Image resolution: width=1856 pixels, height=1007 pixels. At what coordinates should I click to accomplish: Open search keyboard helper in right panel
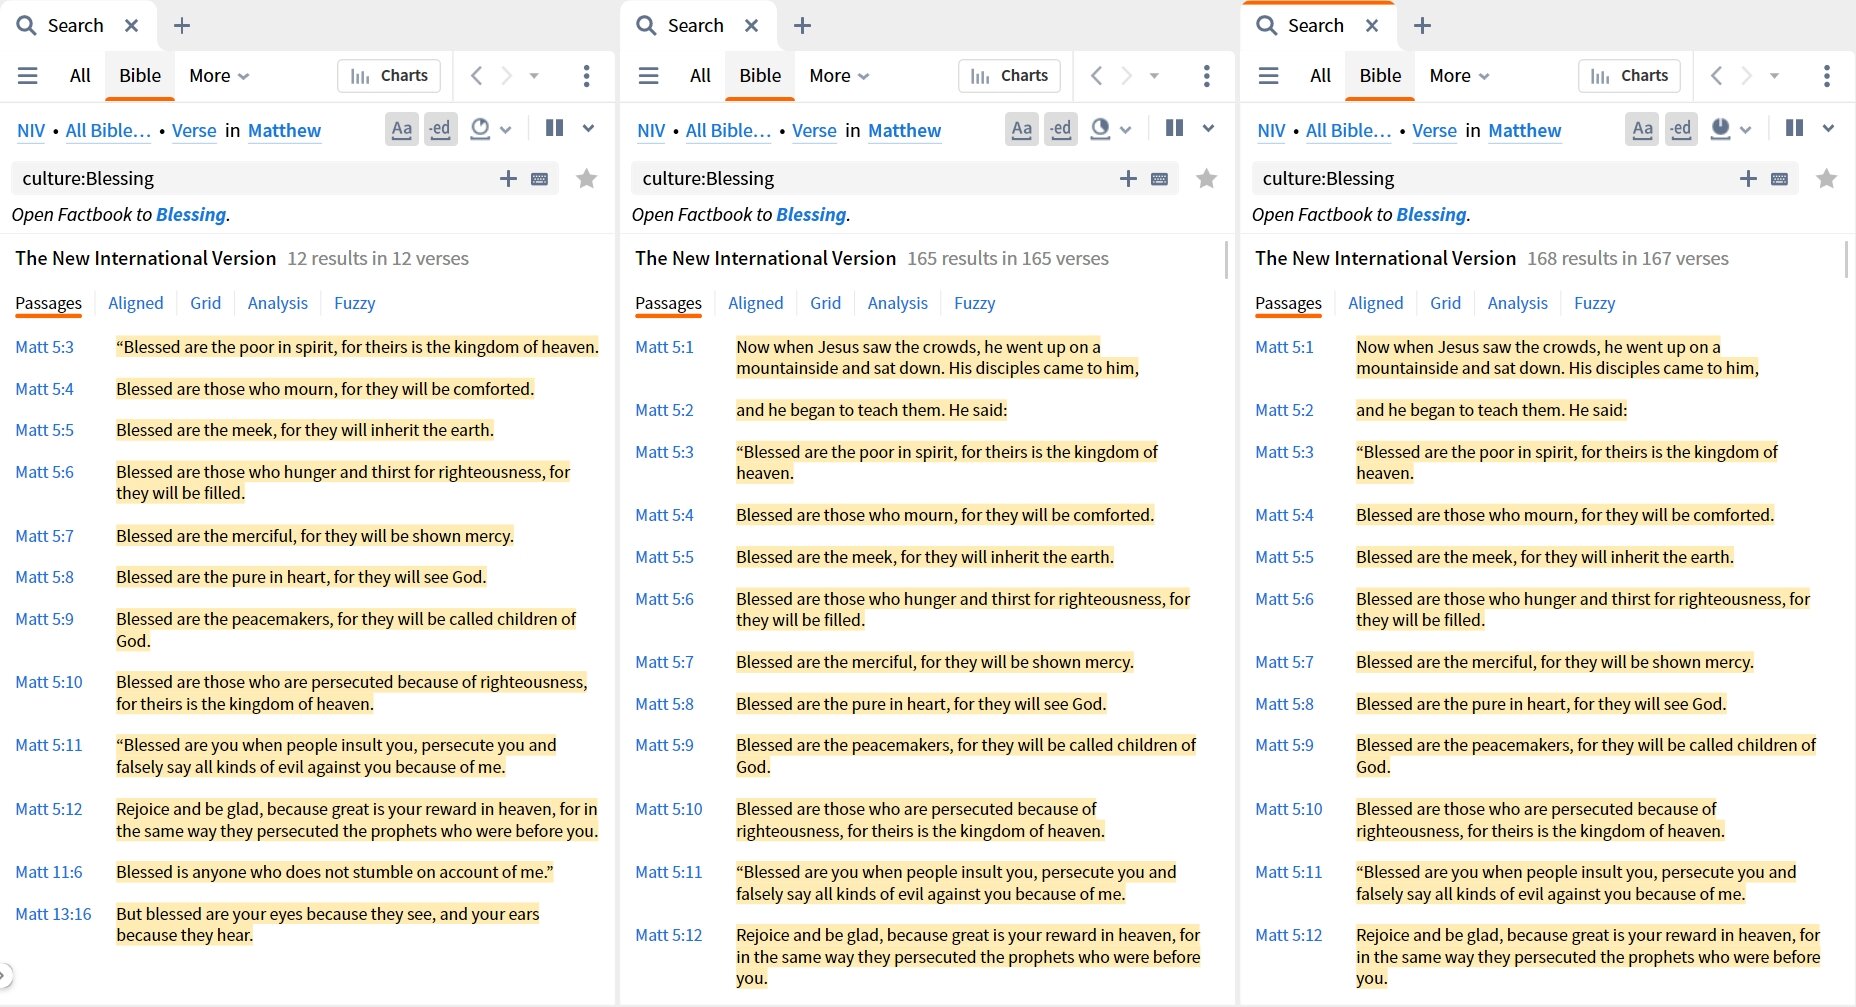coord(1780,179)
